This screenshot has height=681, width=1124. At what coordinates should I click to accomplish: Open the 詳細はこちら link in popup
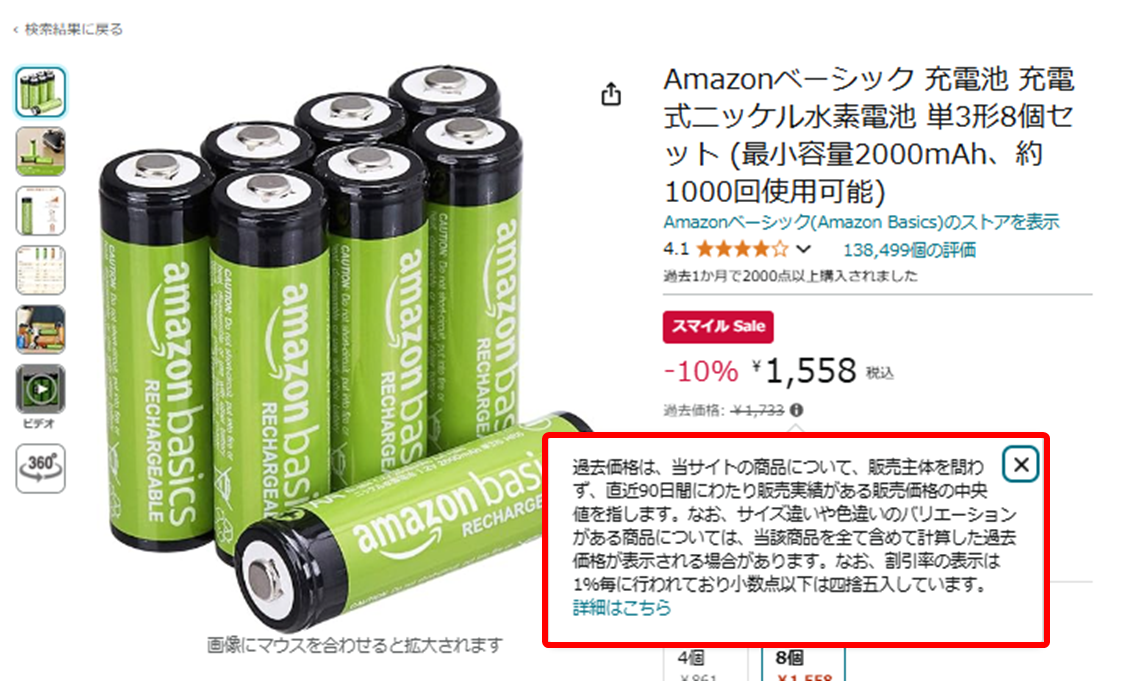click(621, 608)
